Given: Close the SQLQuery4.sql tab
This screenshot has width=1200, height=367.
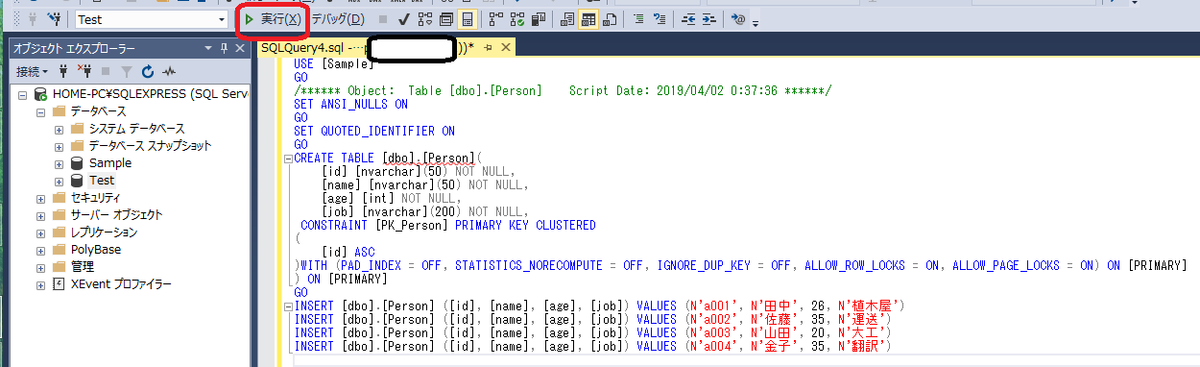Looking at the screenshot, I should click(505, 48).
